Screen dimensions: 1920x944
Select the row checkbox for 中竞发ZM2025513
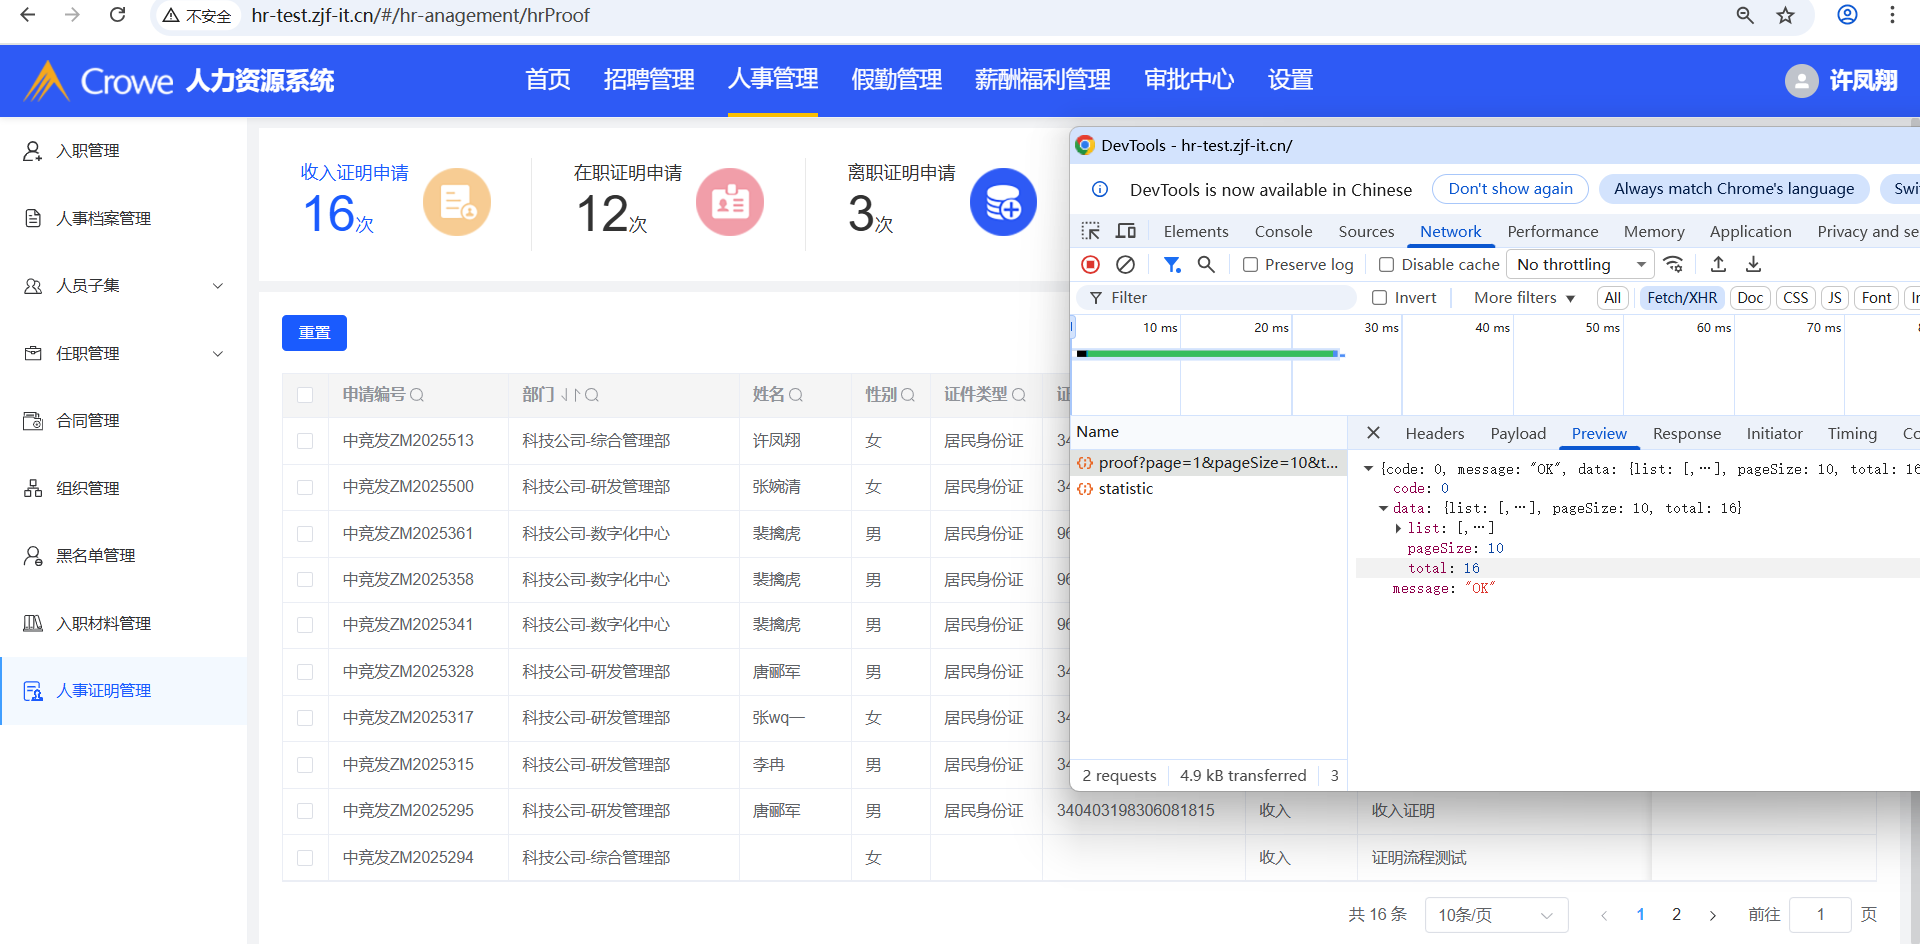(x=305, y=441)
